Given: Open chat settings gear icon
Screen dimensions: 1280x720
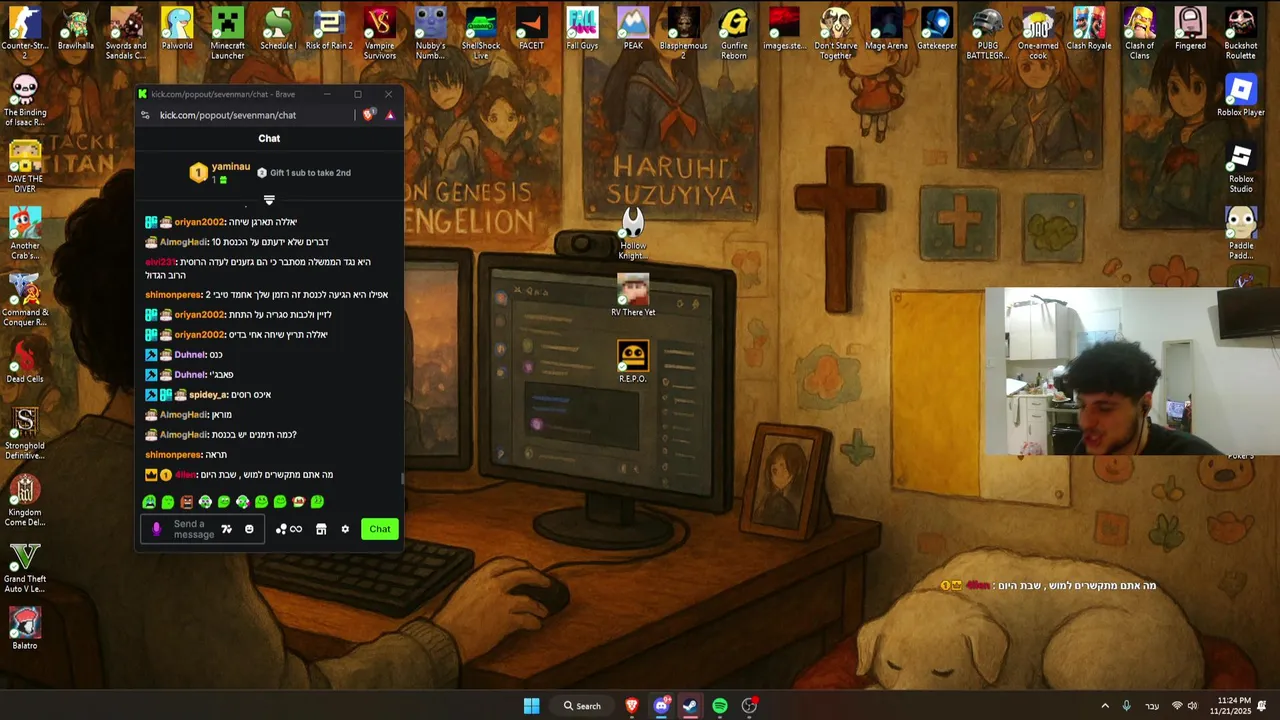Looking at the screenshot, I should tap(345, 529).
